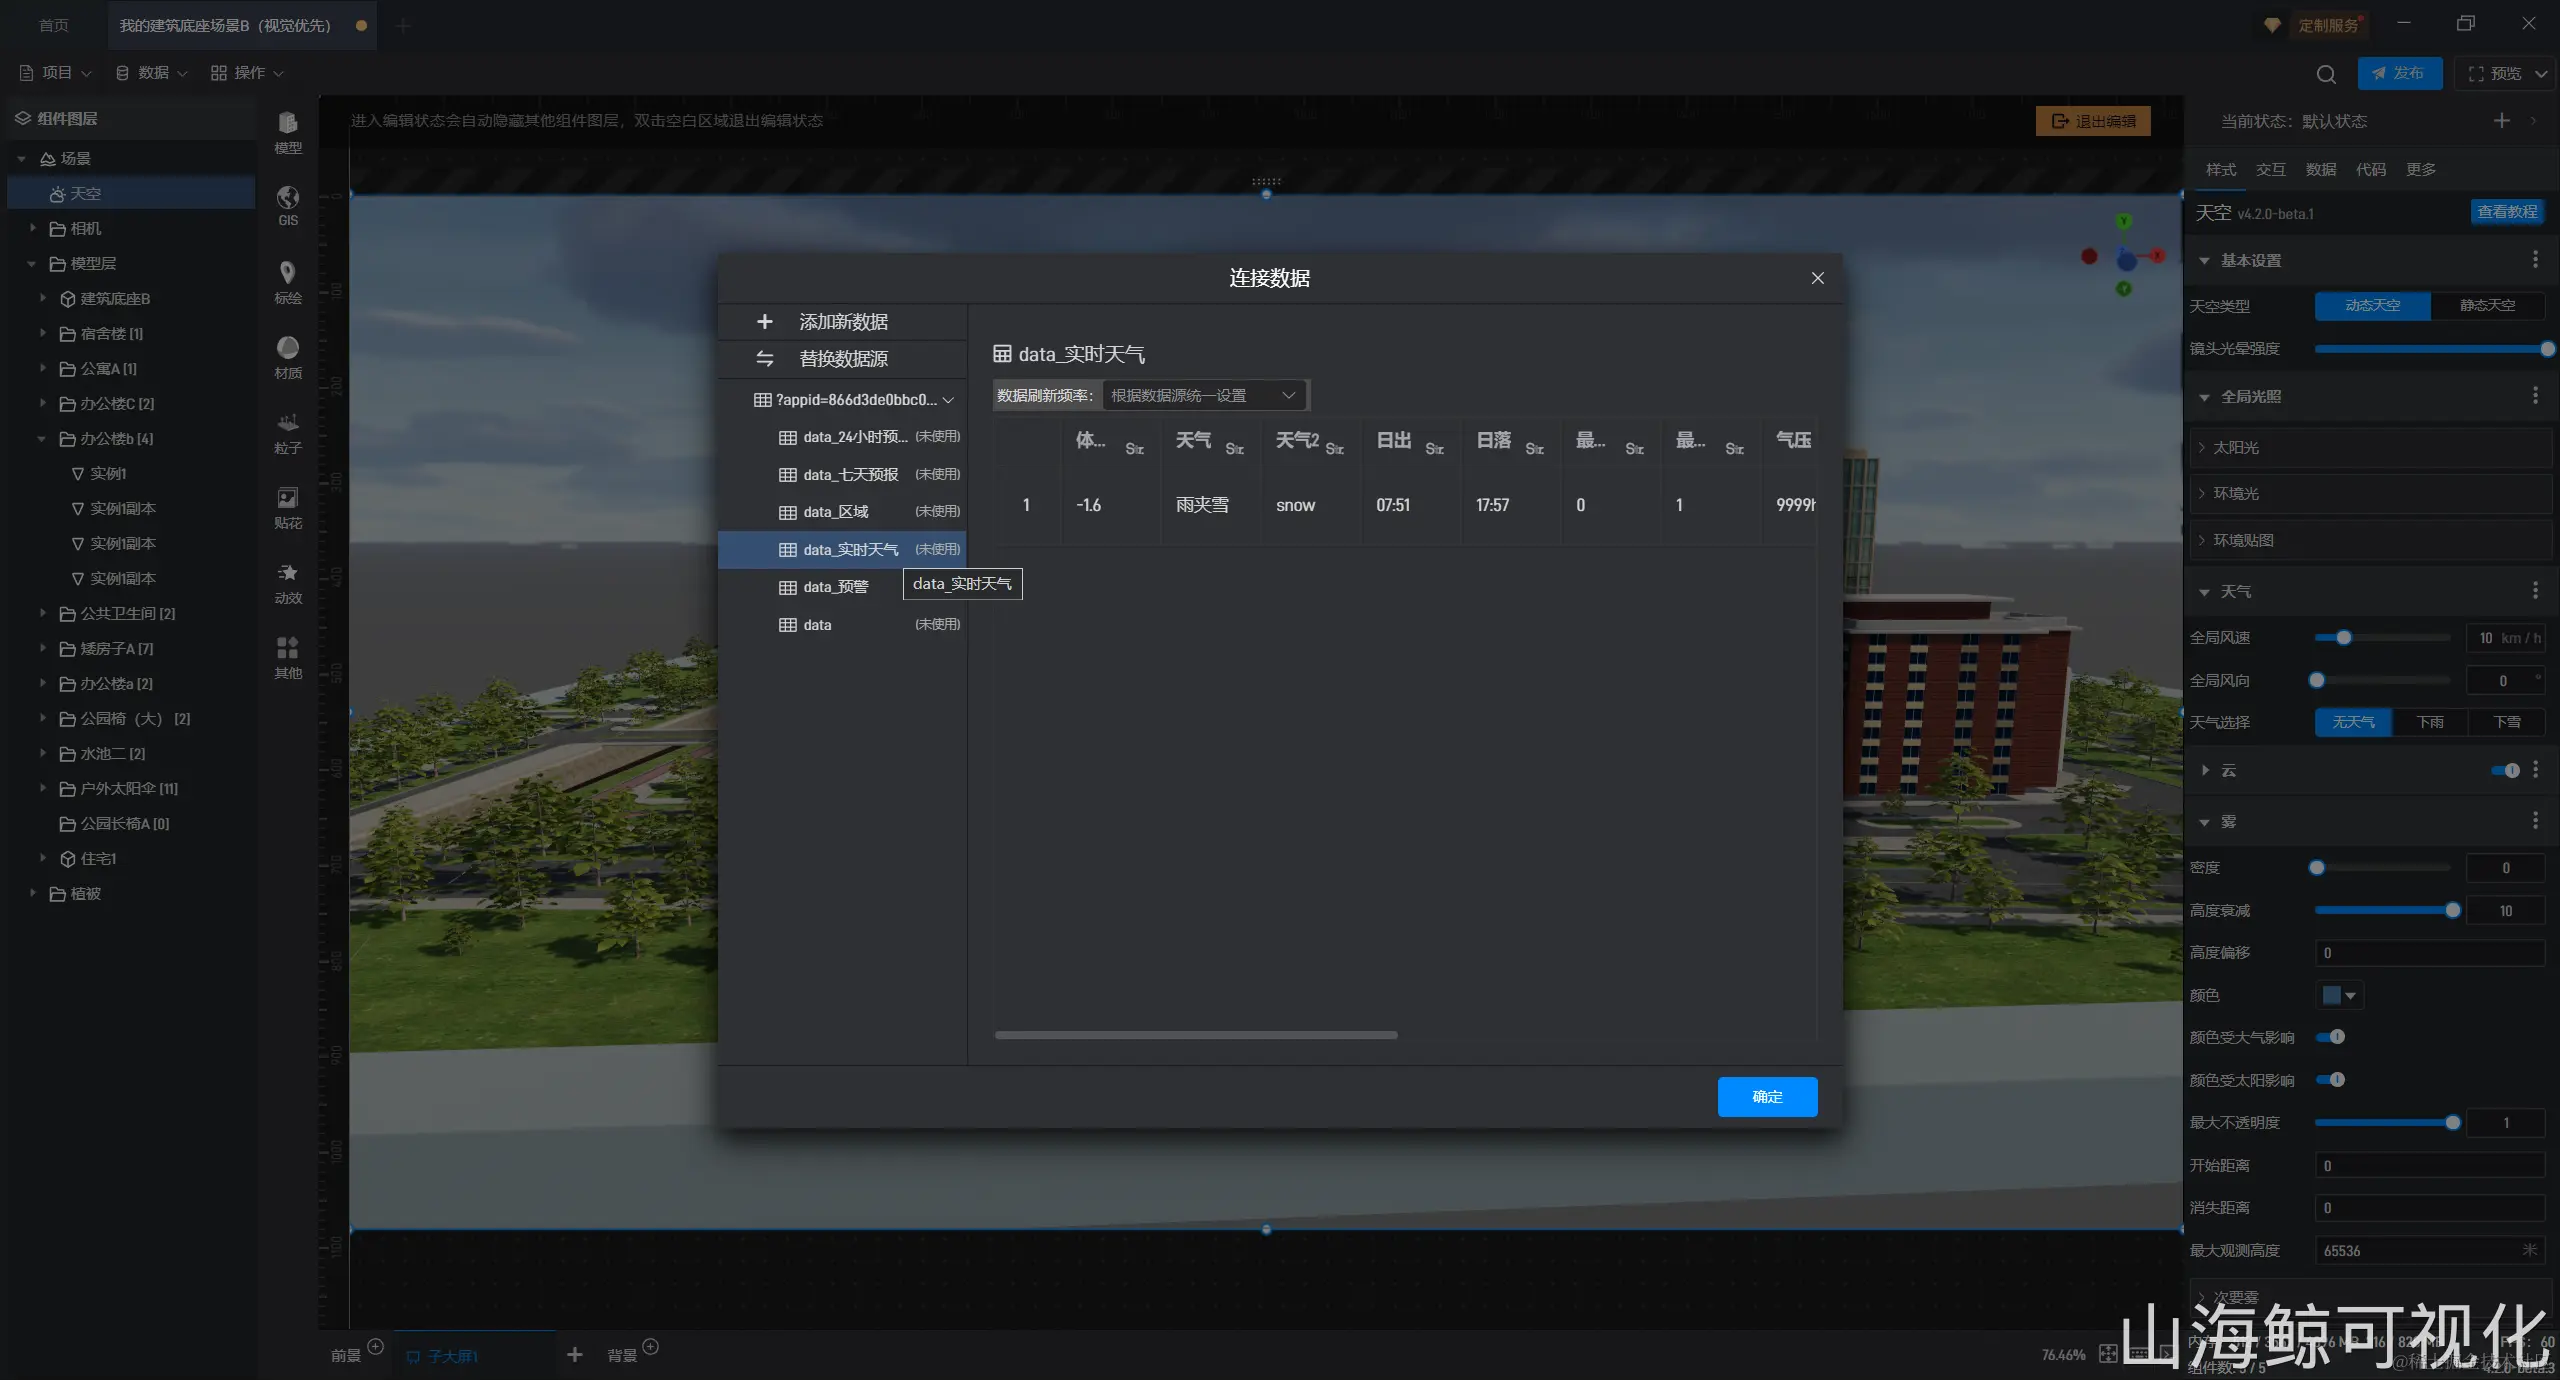
Task: Toggle 颜色受太阳影响 switch
Action: (x=2331, y=1080)
